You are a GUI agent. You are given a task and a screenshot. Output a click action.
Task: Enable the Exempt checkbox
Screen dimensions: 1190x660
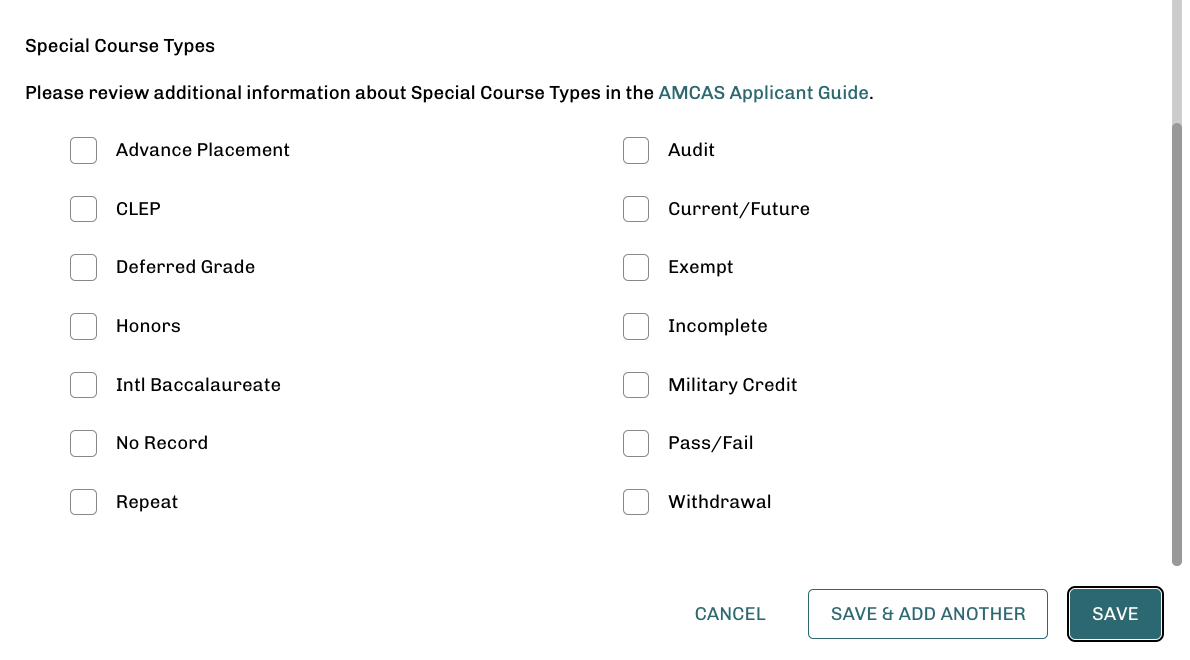636,267
